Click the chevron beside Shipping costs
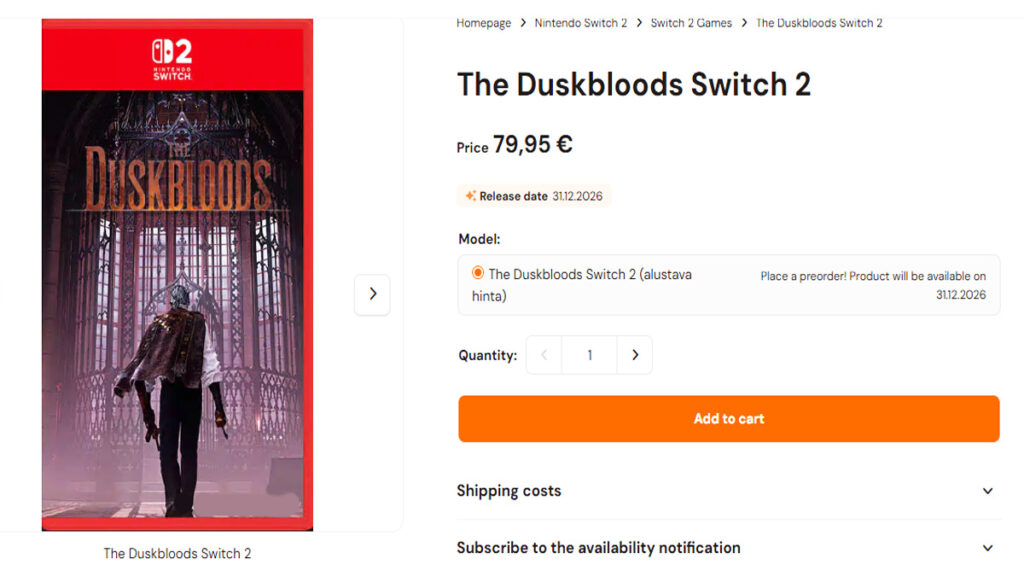1024x576 pixels. (x=986, y=491)
